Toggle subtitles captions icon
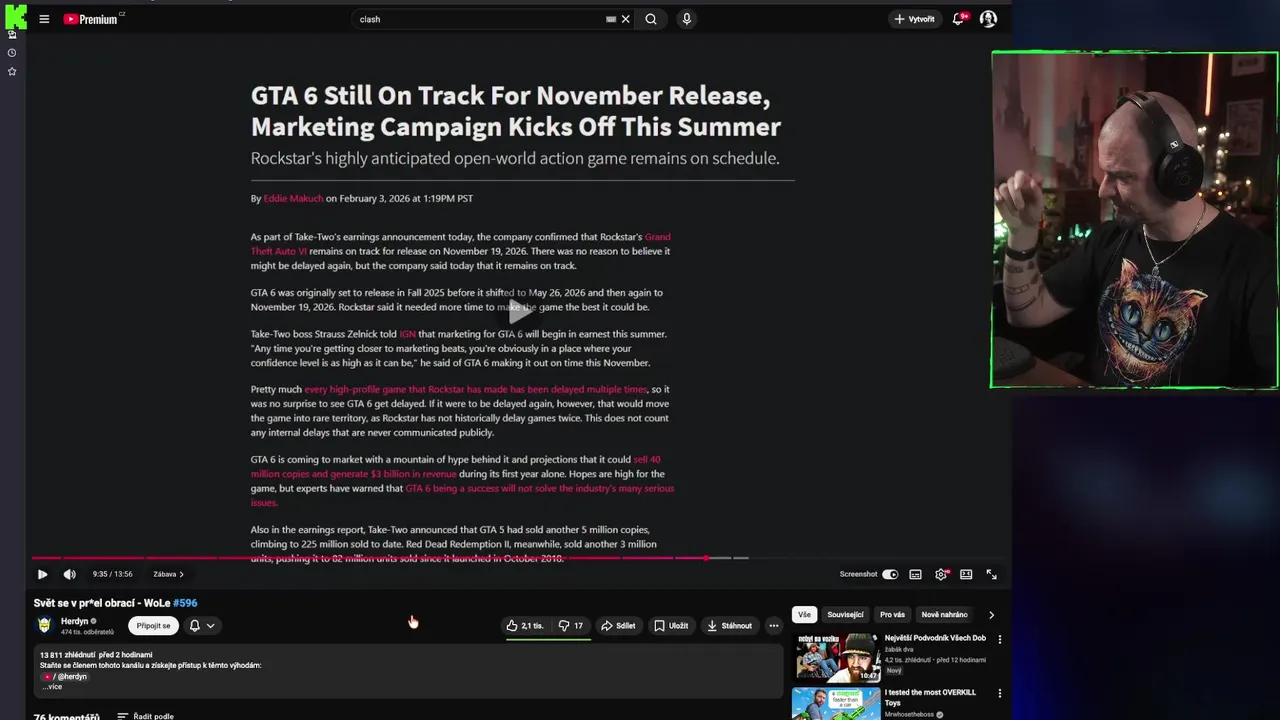The height and width of the screenshot is (720, 1280). tap(915, 574)
